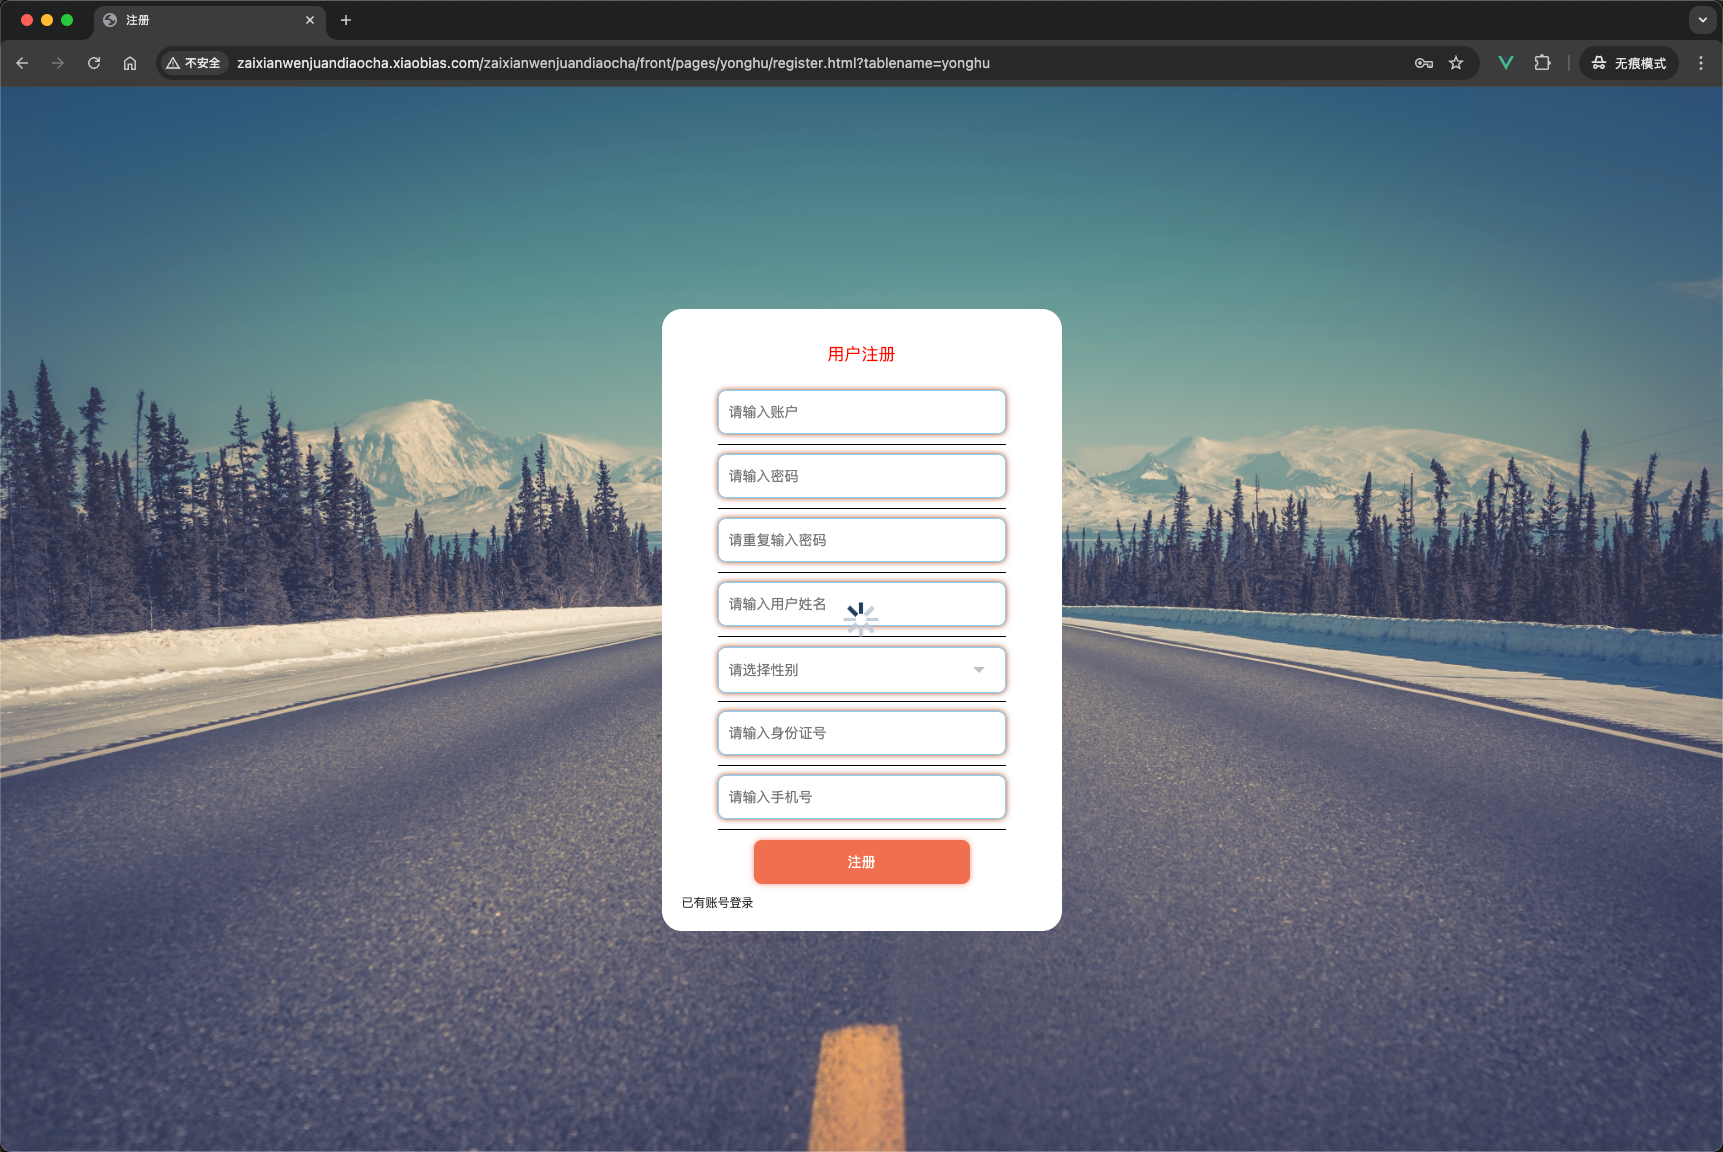The width and height of the screenshot is (1723, 1152).
Task: Open a new tab with the plus button
Action: [x=346, y=20]
